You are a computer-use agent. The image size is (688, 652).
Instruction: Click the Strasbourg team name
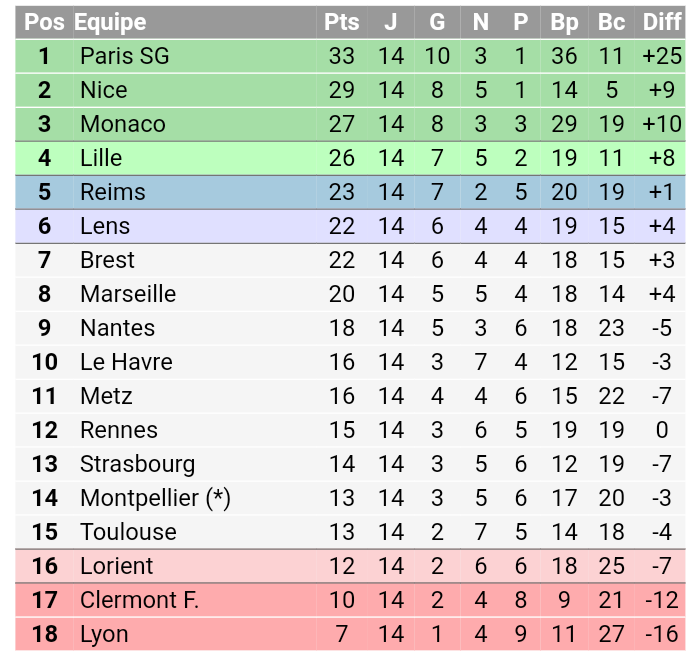click(138, 465)
